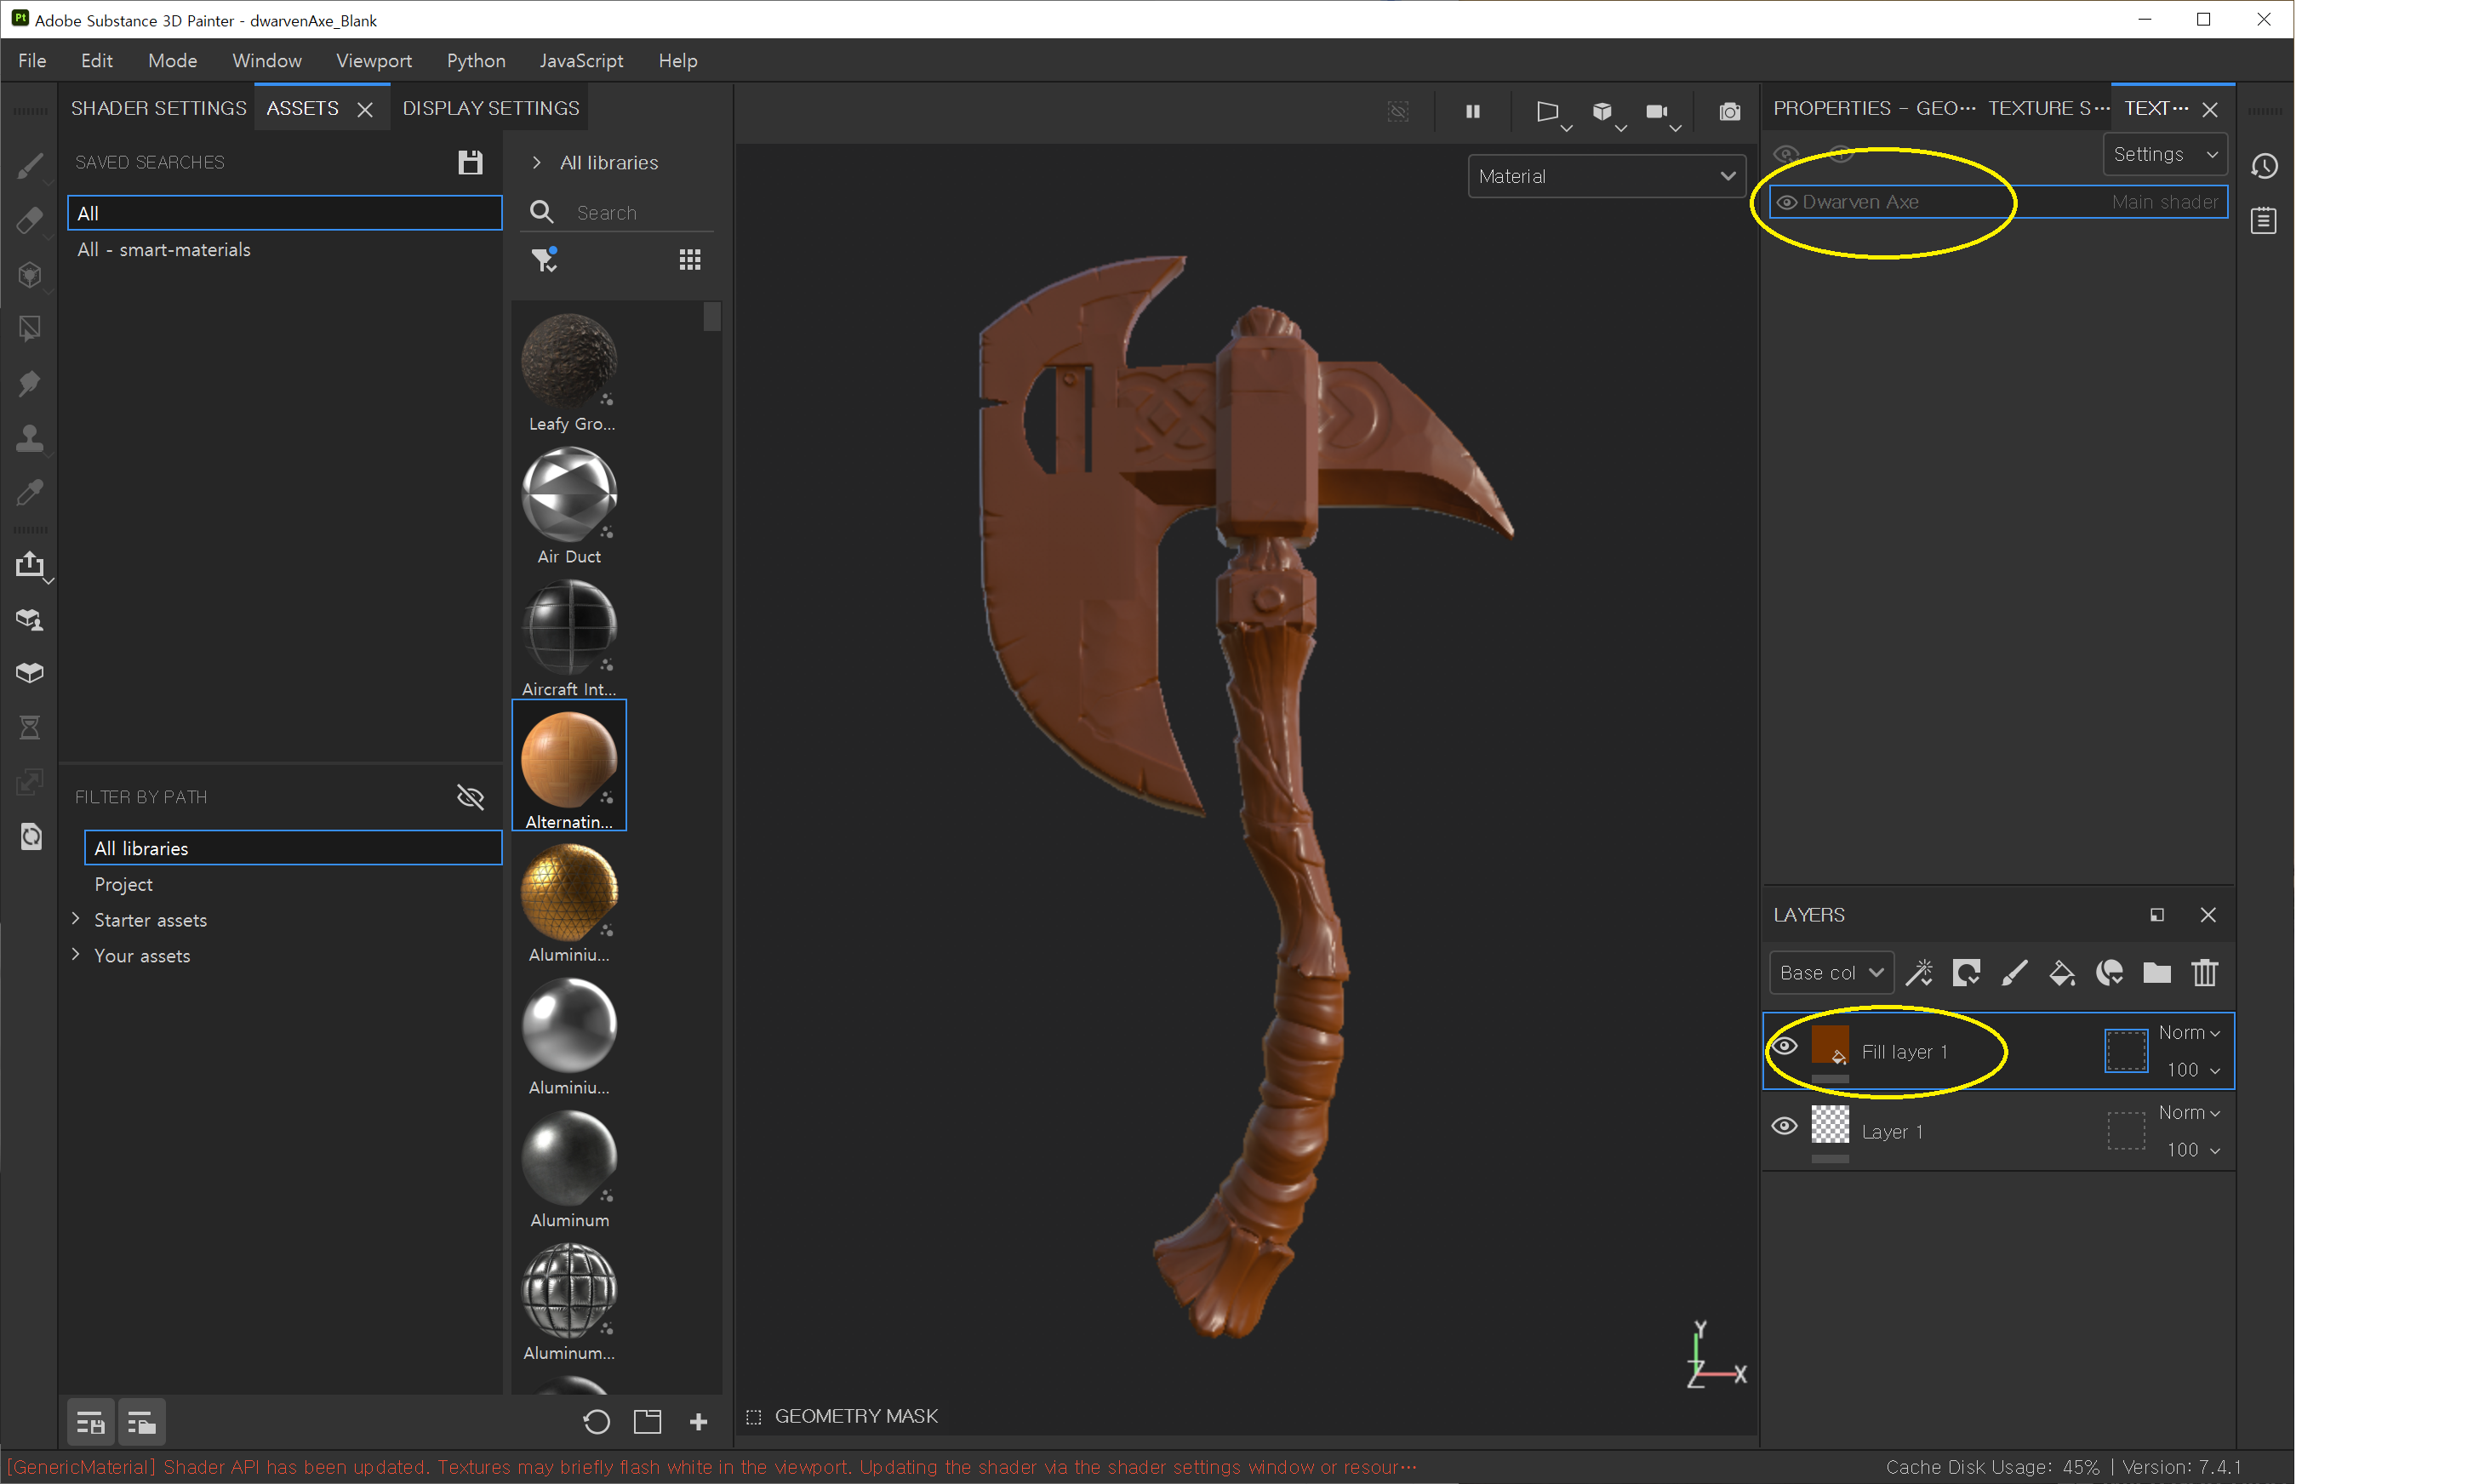Open the Base col channel dropdown
2479x1484 pixels.
(1831, 972)
